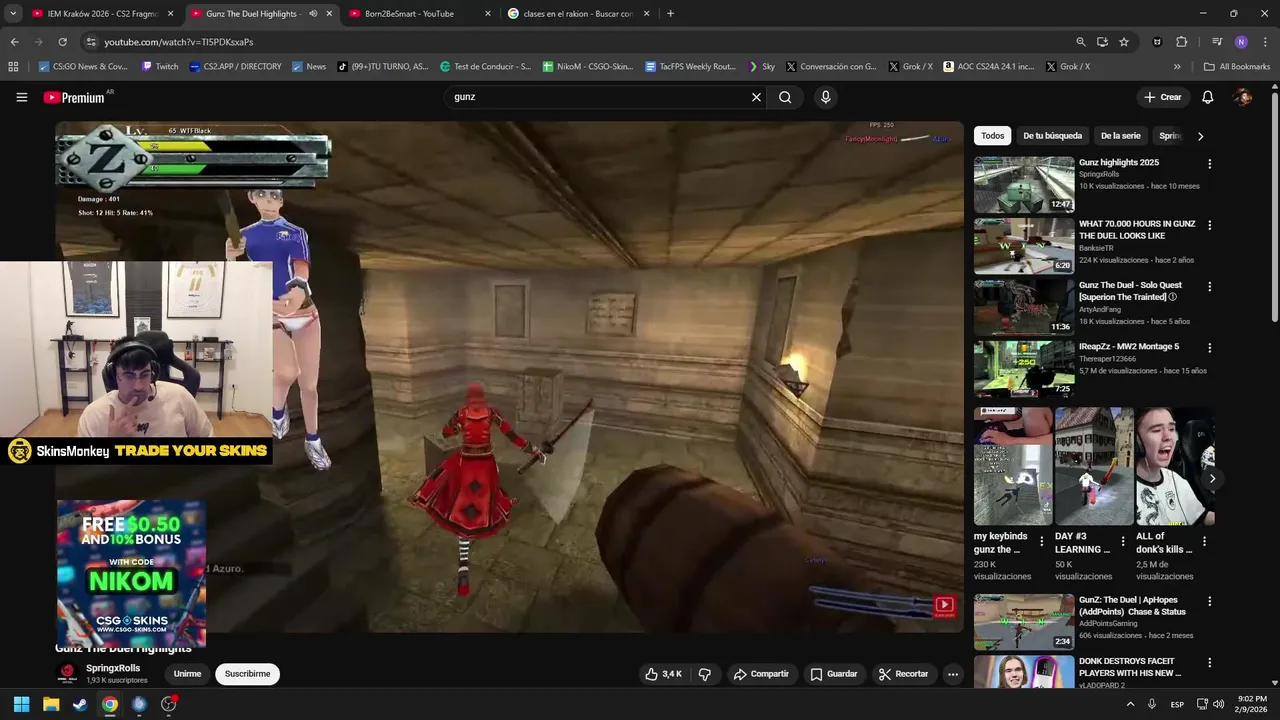Clip the video with Recortar
This screenshot has height=720, width=1280.
click(903, 674)
